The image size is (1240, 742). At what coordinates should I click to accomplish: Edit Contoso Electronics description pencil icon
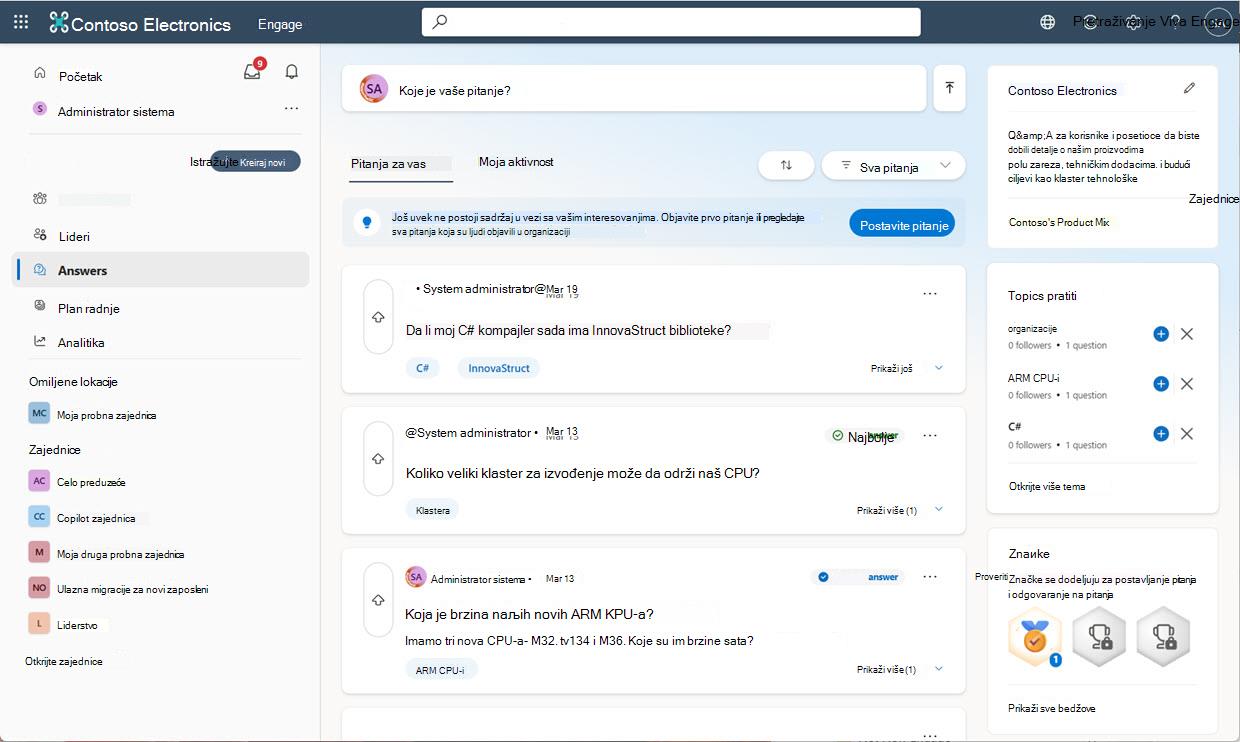[1189, 88]
